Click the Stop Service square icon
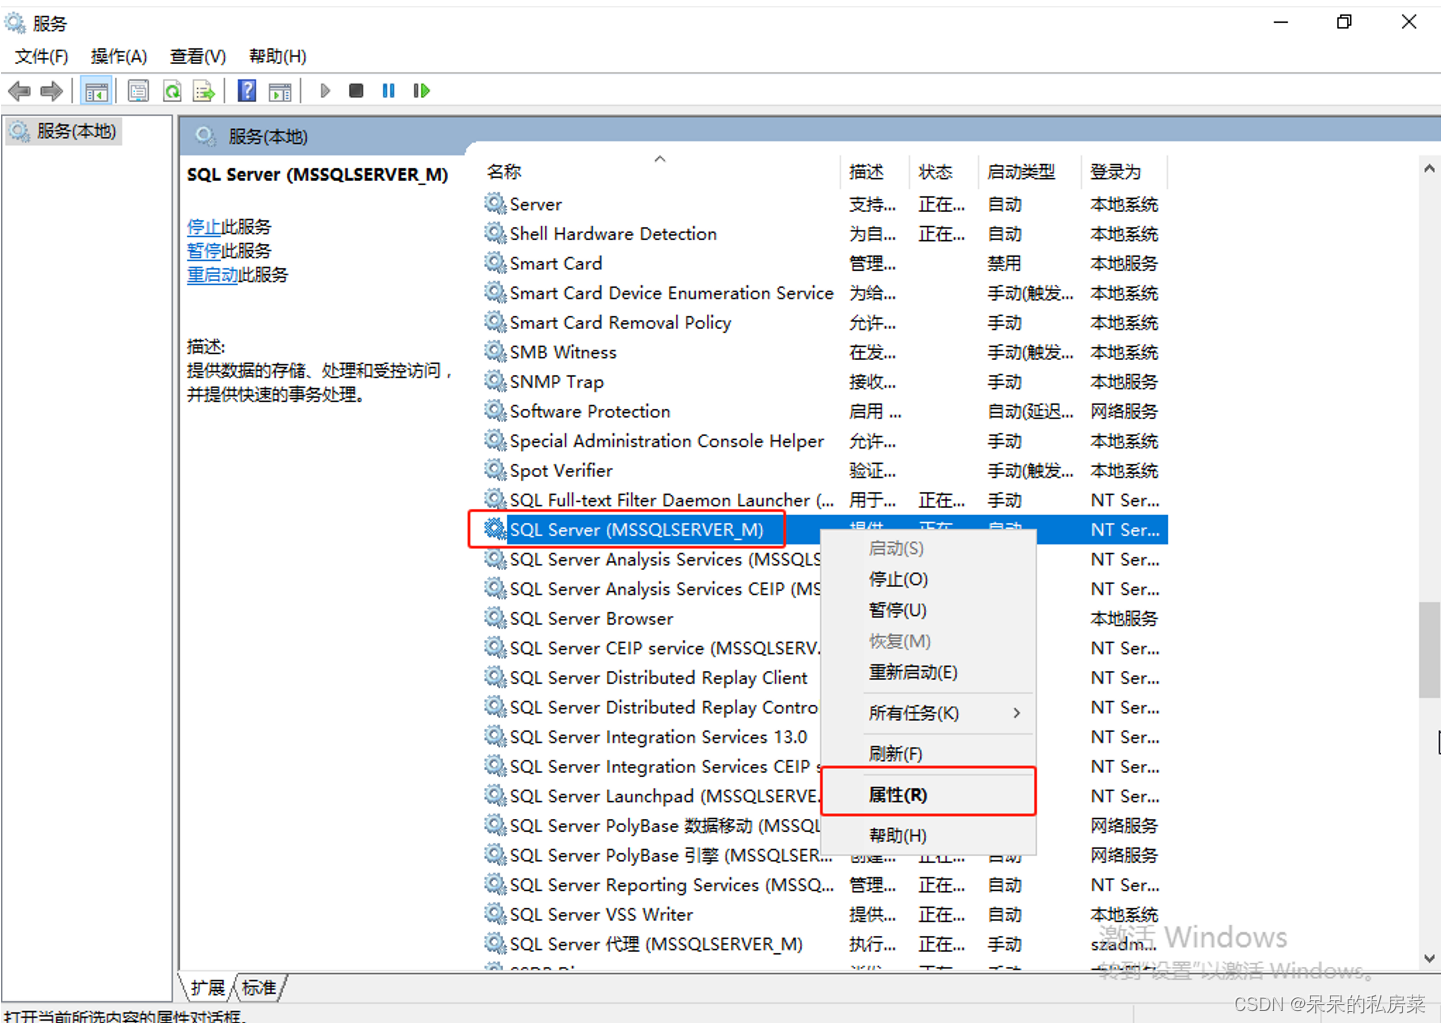The width and height of the screenshot is (1441, 1023). click(x=356, y=91)
